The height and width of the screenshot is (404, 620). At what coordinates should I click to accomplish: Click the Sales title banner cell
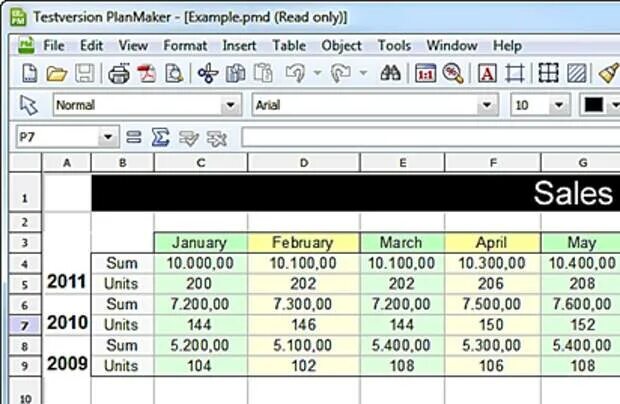click(356, 193)
